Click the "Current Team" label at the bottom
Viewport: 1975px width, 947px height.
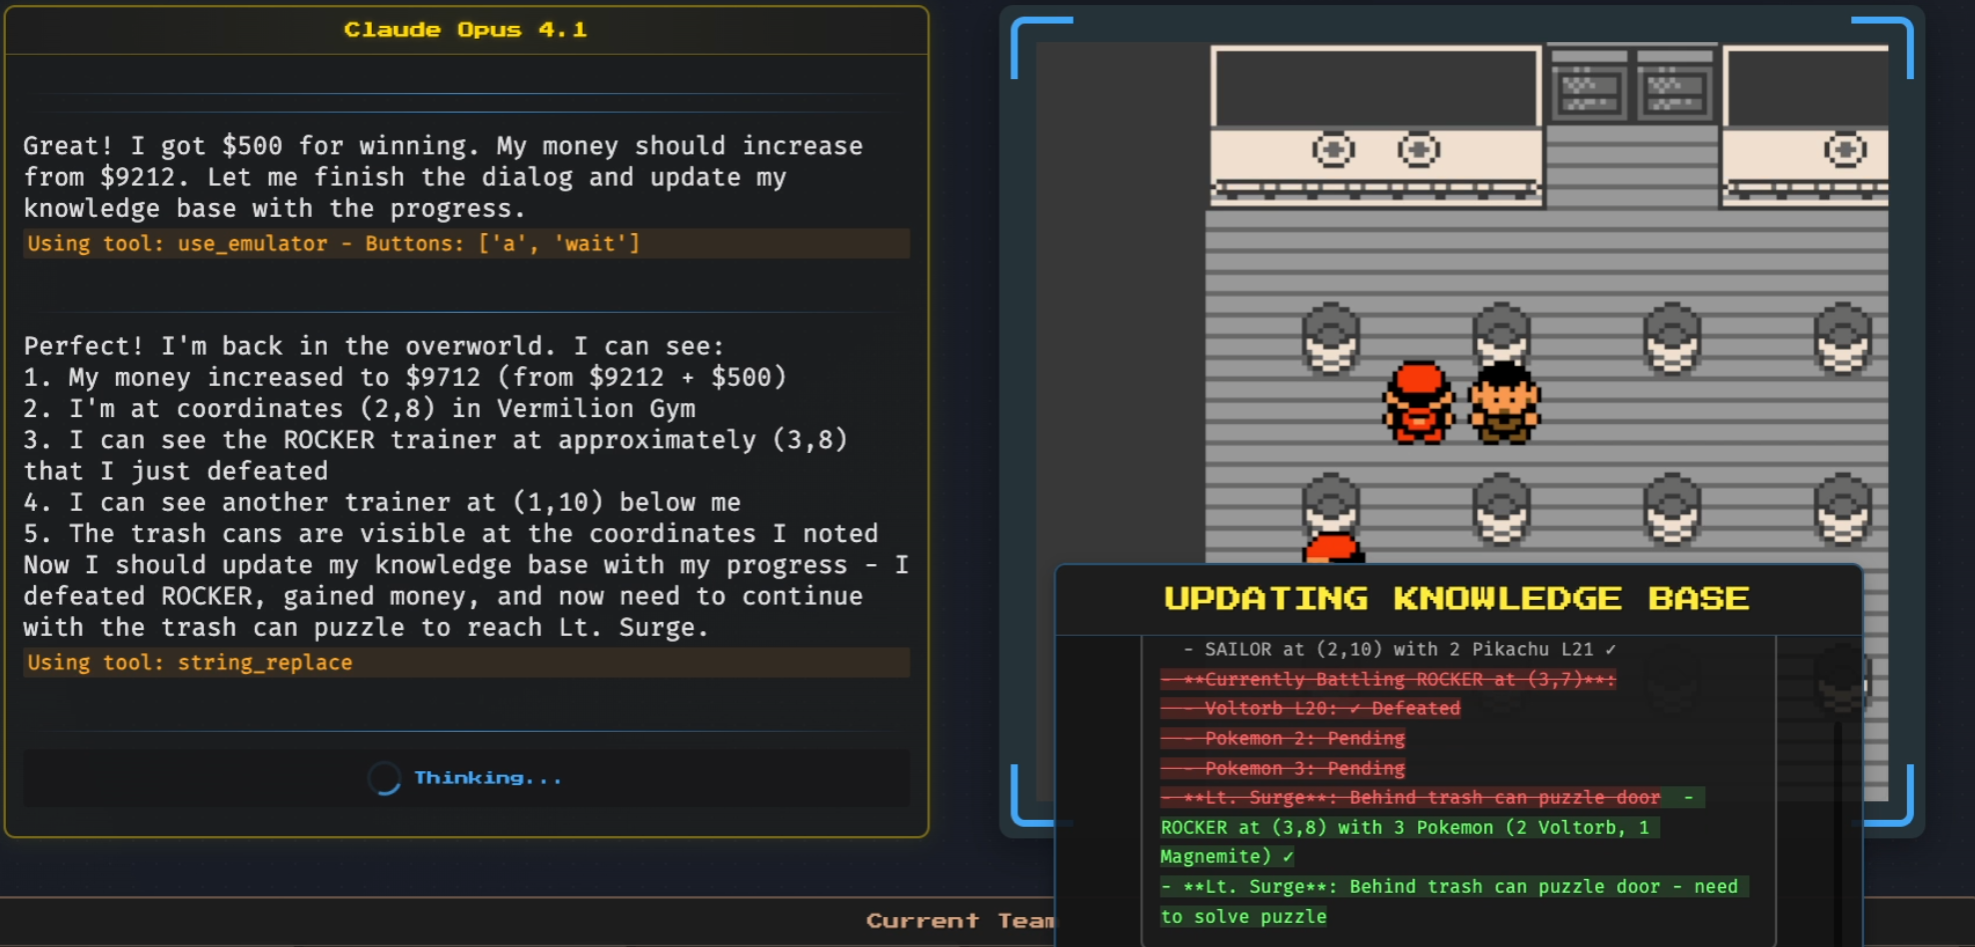[960, 920]
